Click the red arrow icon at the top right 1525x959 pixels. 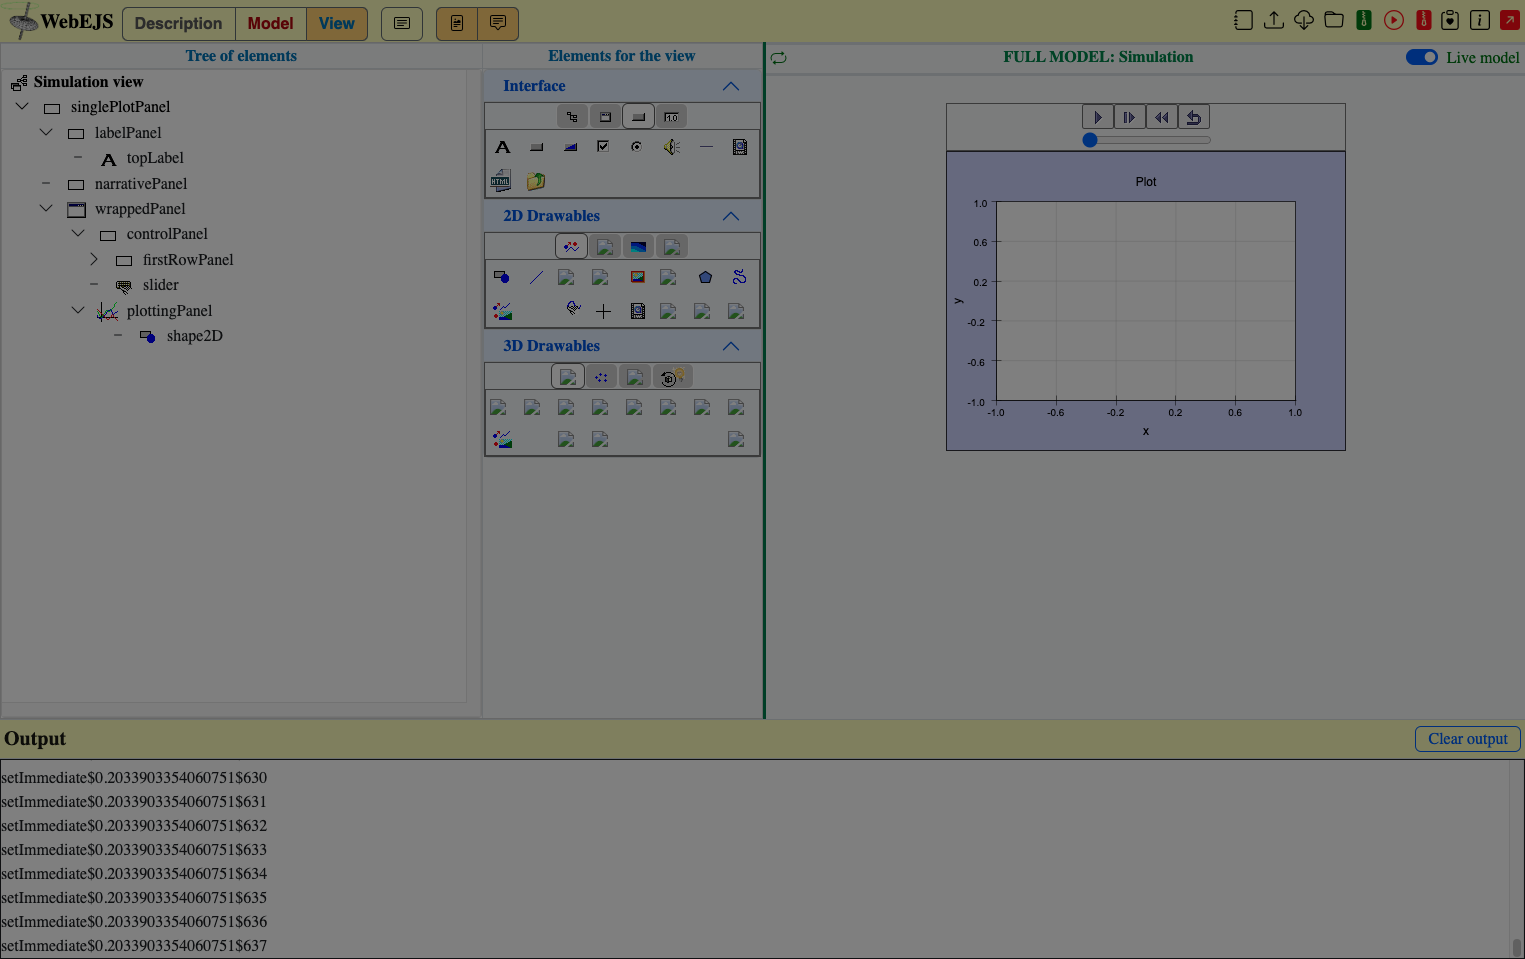click(1510, 20)
